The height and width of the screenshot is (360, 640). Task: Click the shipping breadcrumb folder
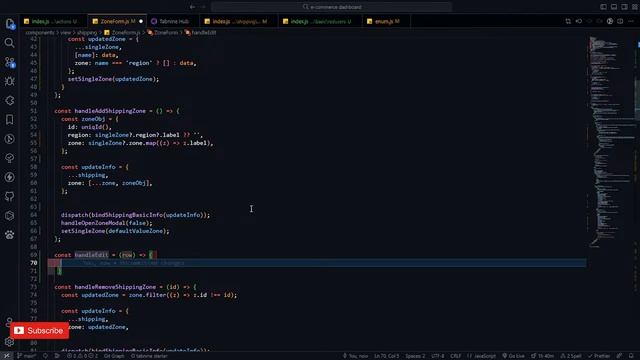[x=87, y=33]
